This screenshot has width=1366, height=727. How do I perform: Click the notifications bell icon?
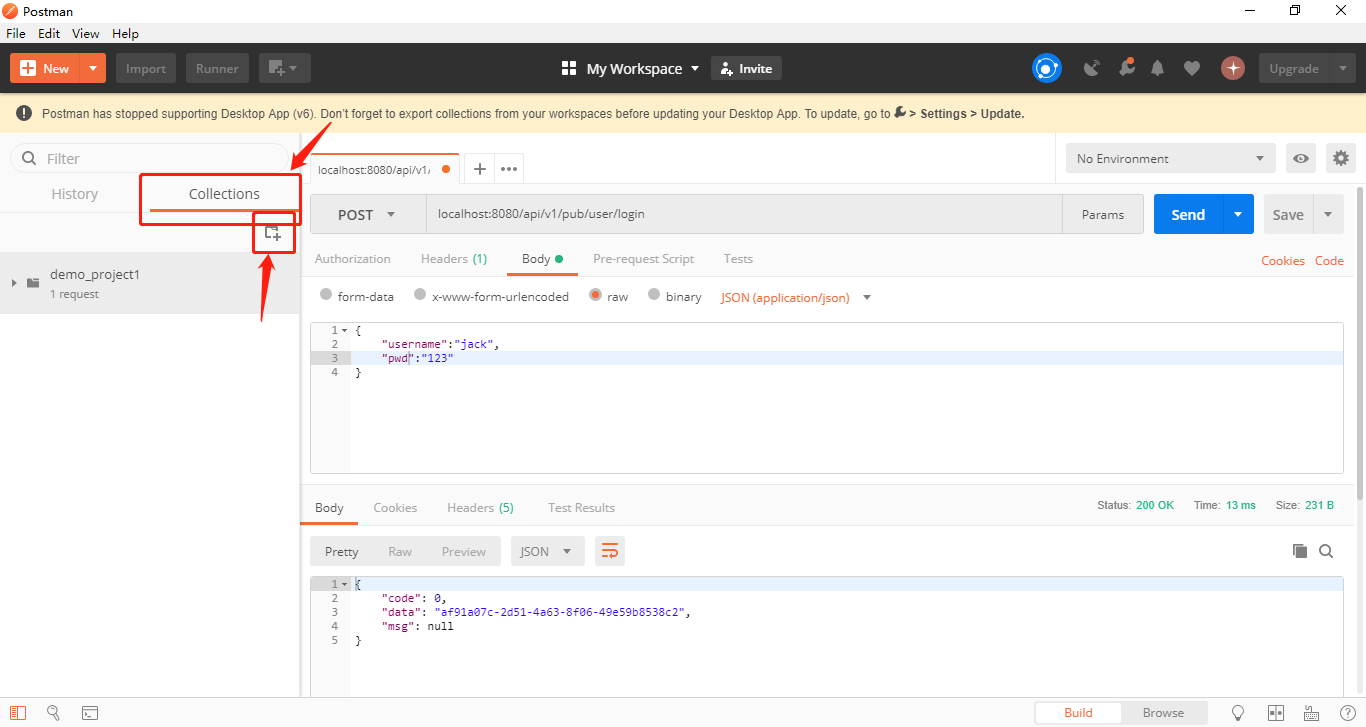1157,68
